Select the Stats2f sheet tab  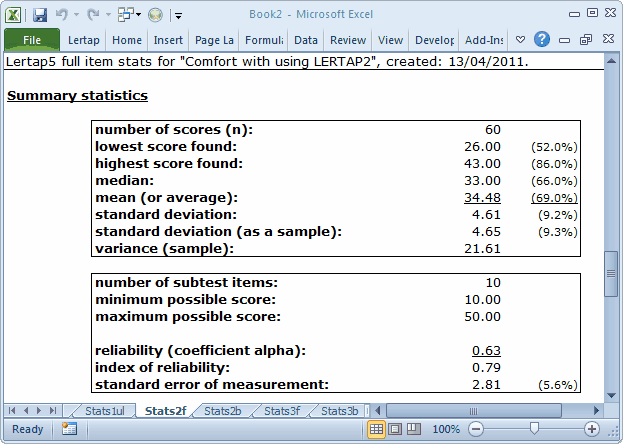point(165,411)
